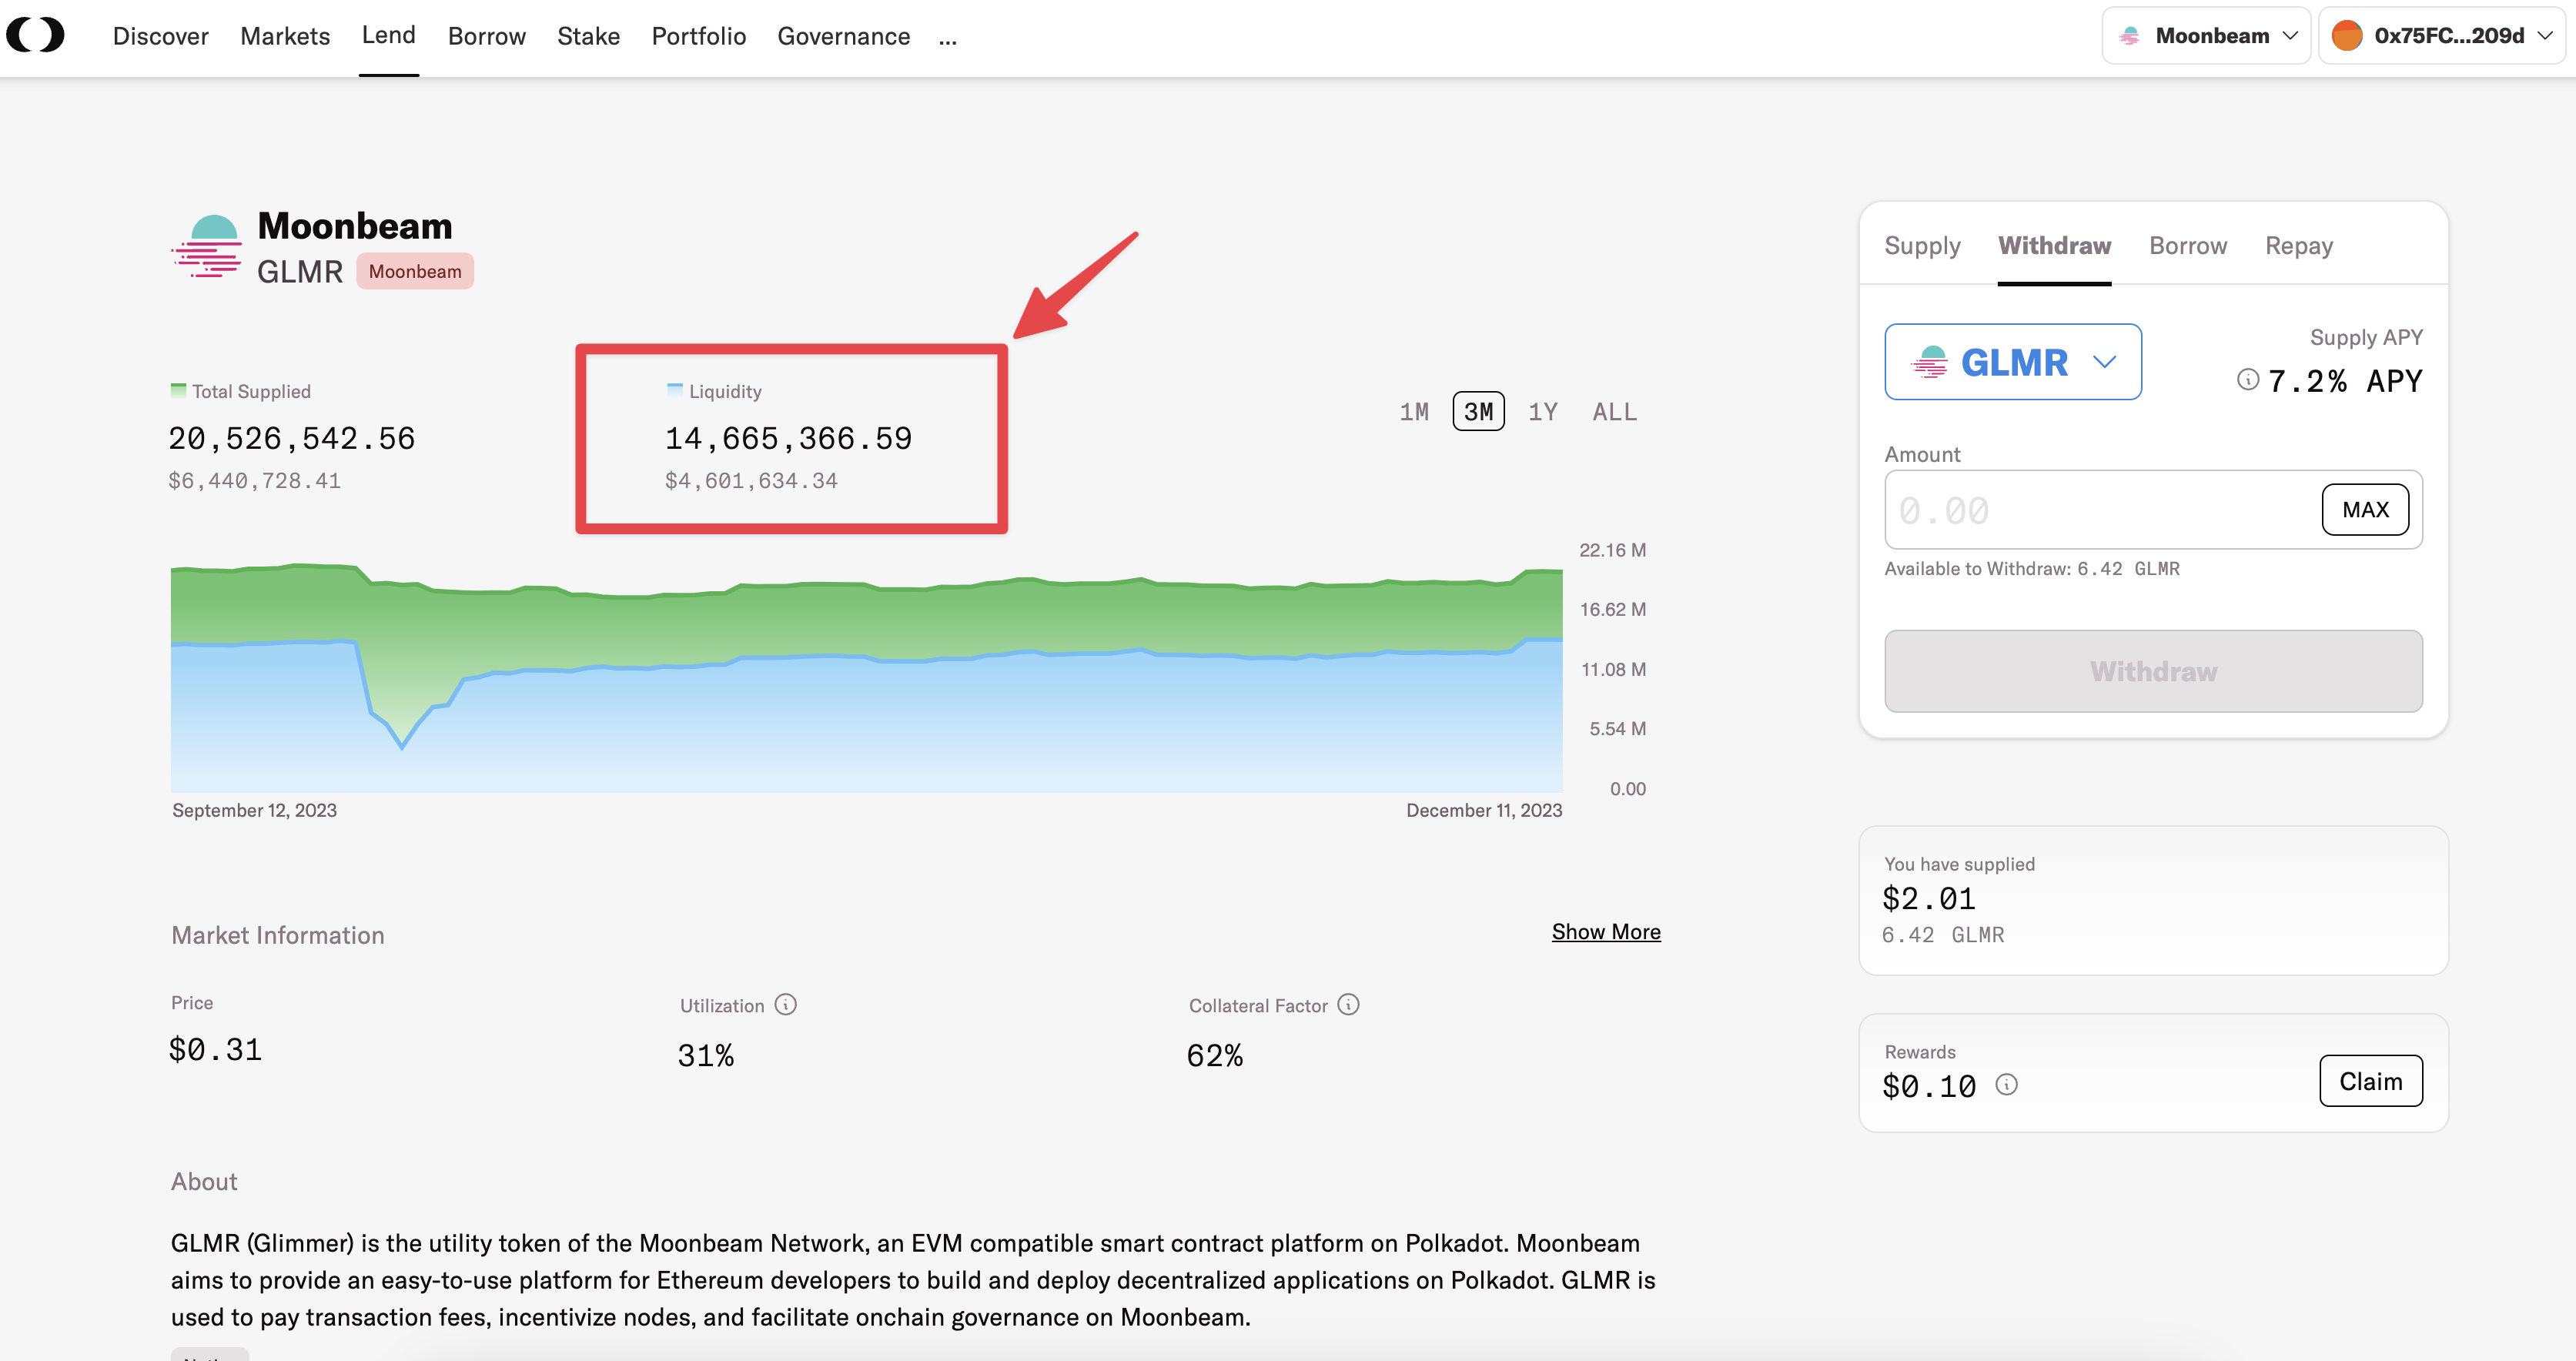This screenshot has height=1361, width=2576.
Task: Click the Moonwell crescent logo icon
Action: 35,35
